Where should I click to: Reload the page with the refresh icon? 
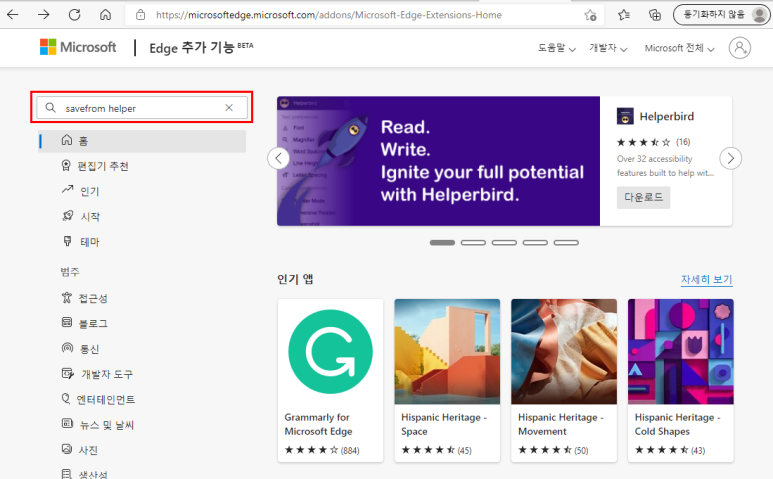click(x=74, y=15)
